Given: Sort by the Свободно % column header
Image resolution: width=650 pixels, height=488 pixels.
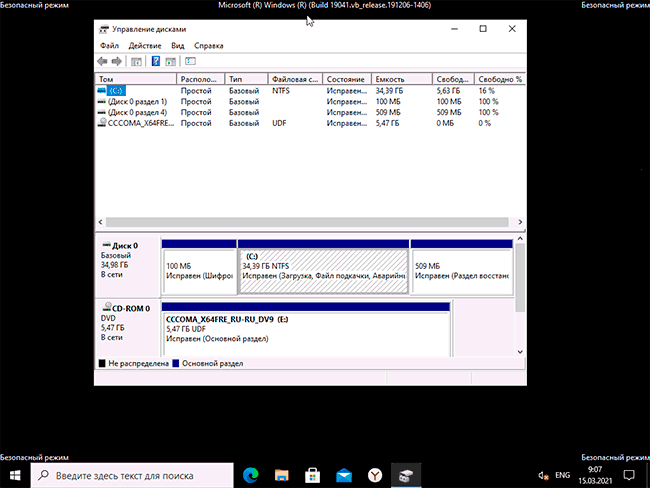Looking at the screenshot, I should coord(500,79).
